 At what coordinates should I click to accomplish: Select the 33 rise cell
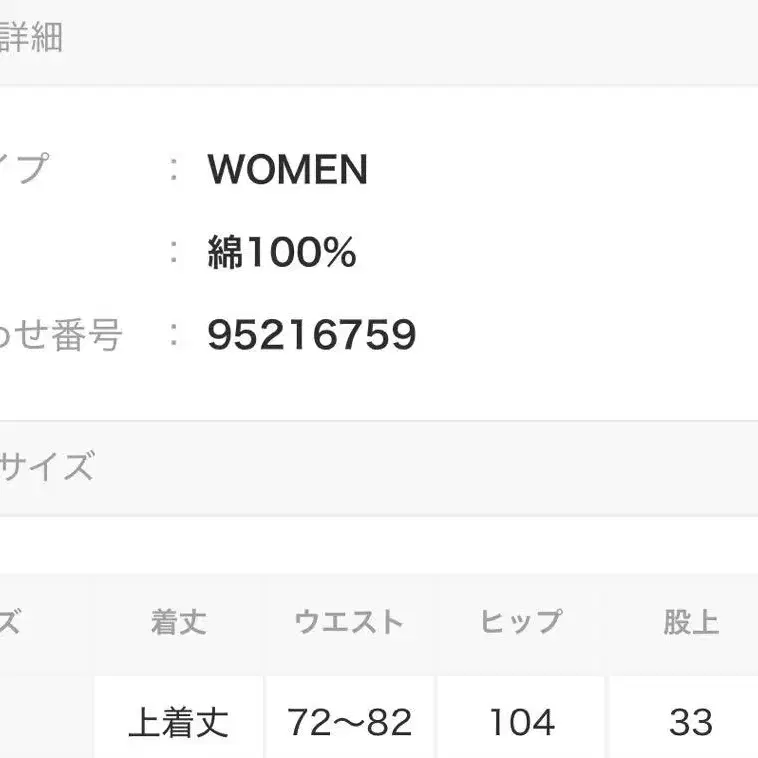[x=691, y=721]
